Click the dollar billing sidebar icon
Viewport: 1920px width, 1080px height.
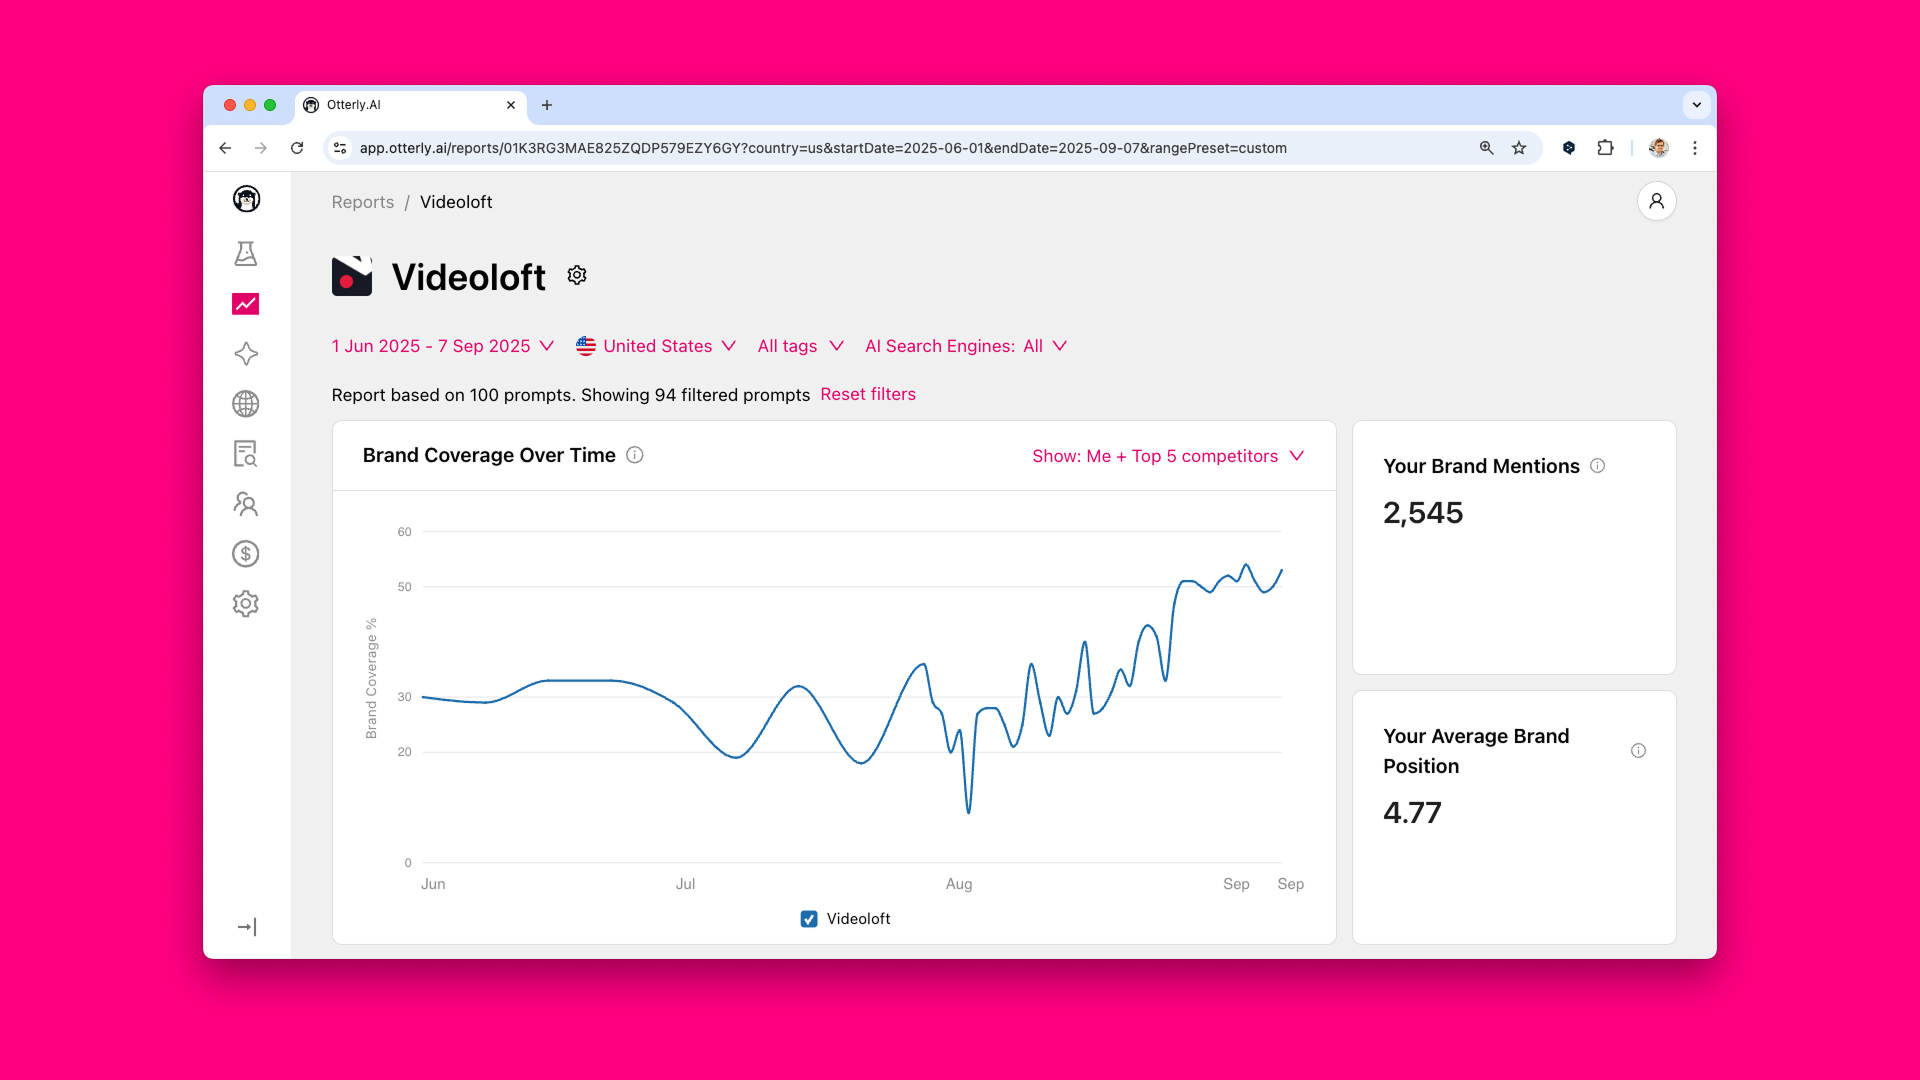pos(246,553)
